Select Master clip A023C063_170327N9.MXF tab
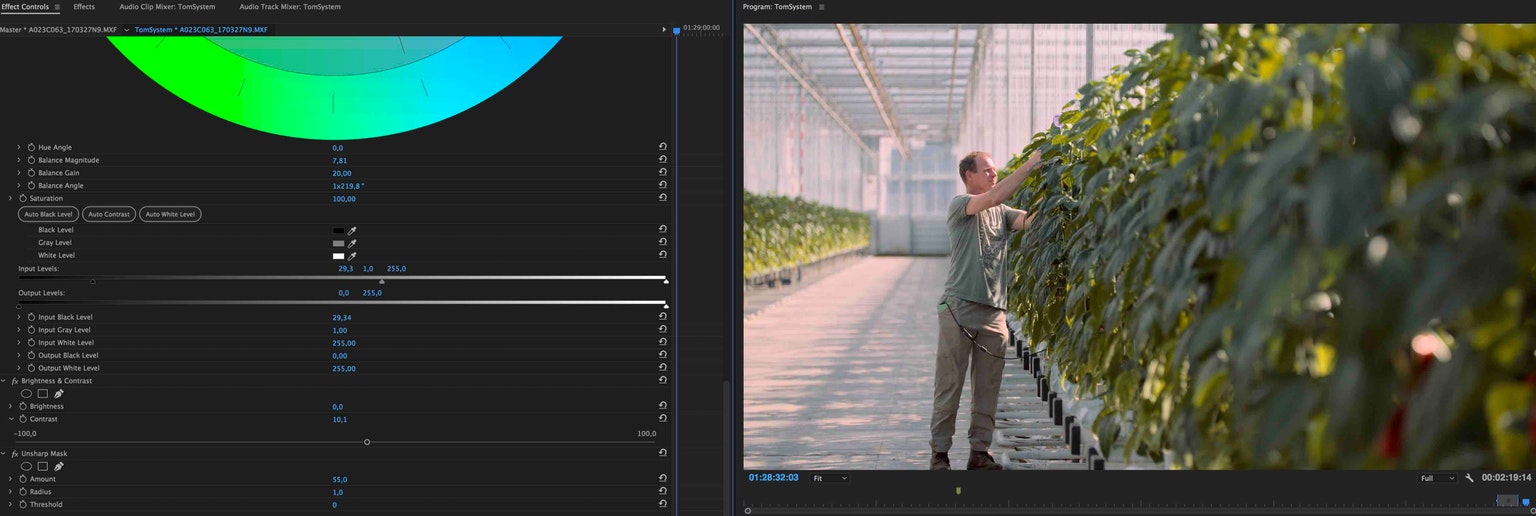The height and width of the screenshot is (516, 1536). [58, 30]
